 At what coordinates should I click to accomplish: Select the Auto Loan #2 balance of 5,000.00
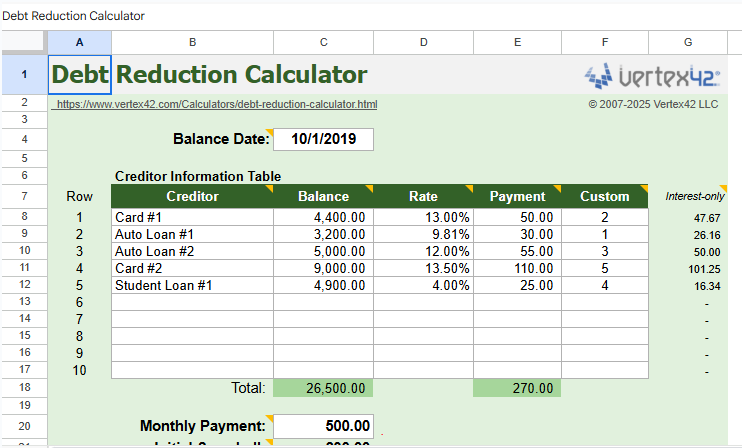pos(323,251)
